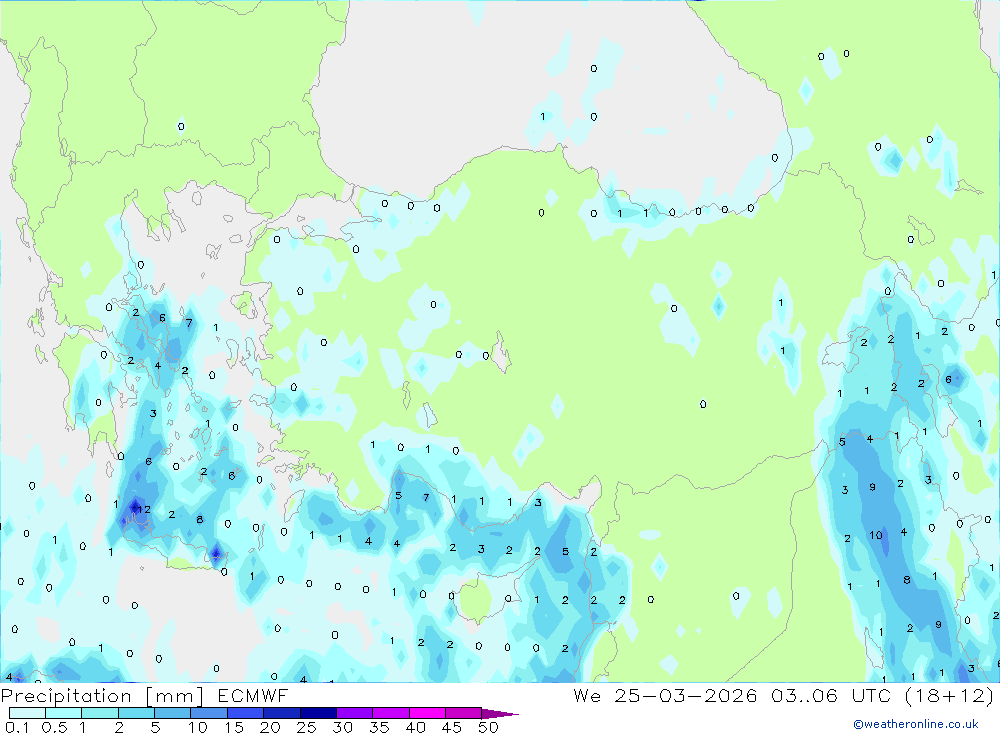Pick the 45–50 mm legend color swatch
This screenshot has width=1000, height=733.
pos(463,713)
